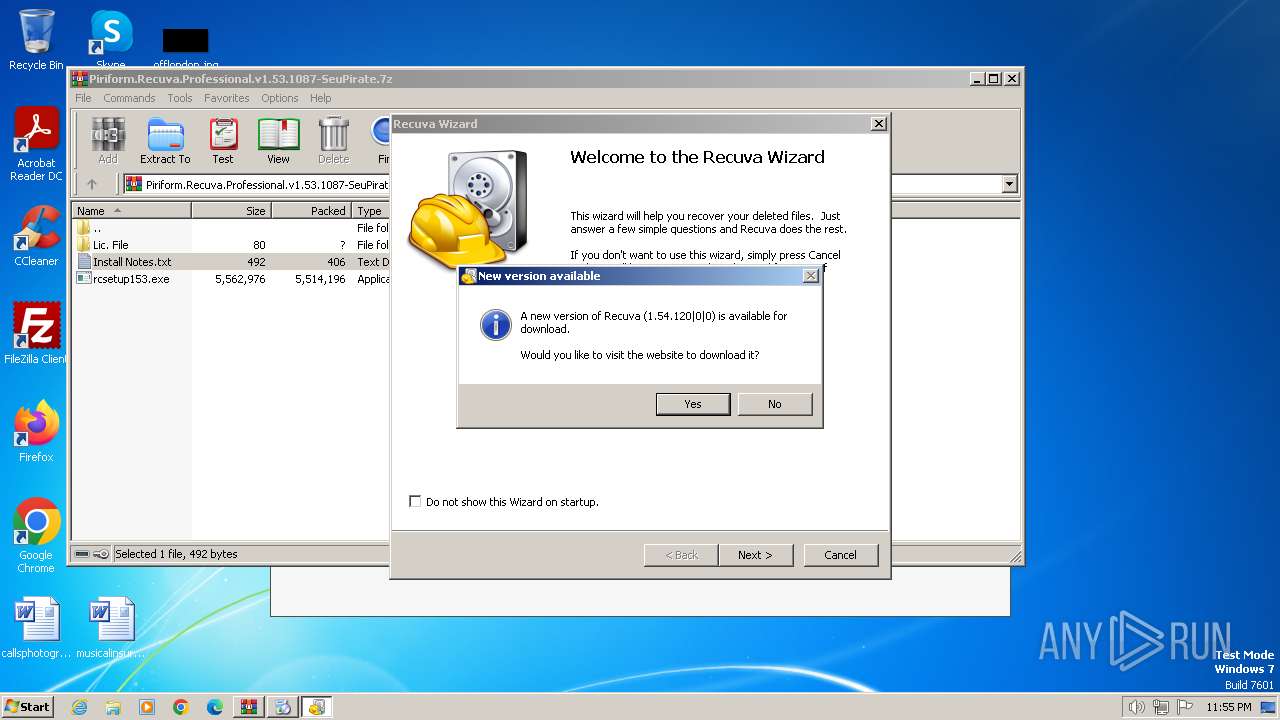Click the disk icon in WinRAR status bar
Viewport: 1280px width, 720px height.
click(82, 554)
